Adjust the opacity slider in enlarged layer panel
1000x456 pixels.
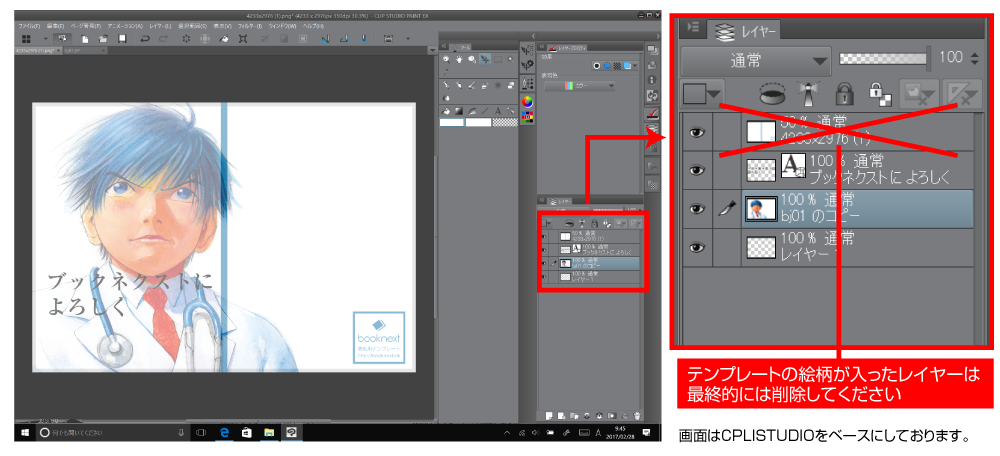(885, 60)
